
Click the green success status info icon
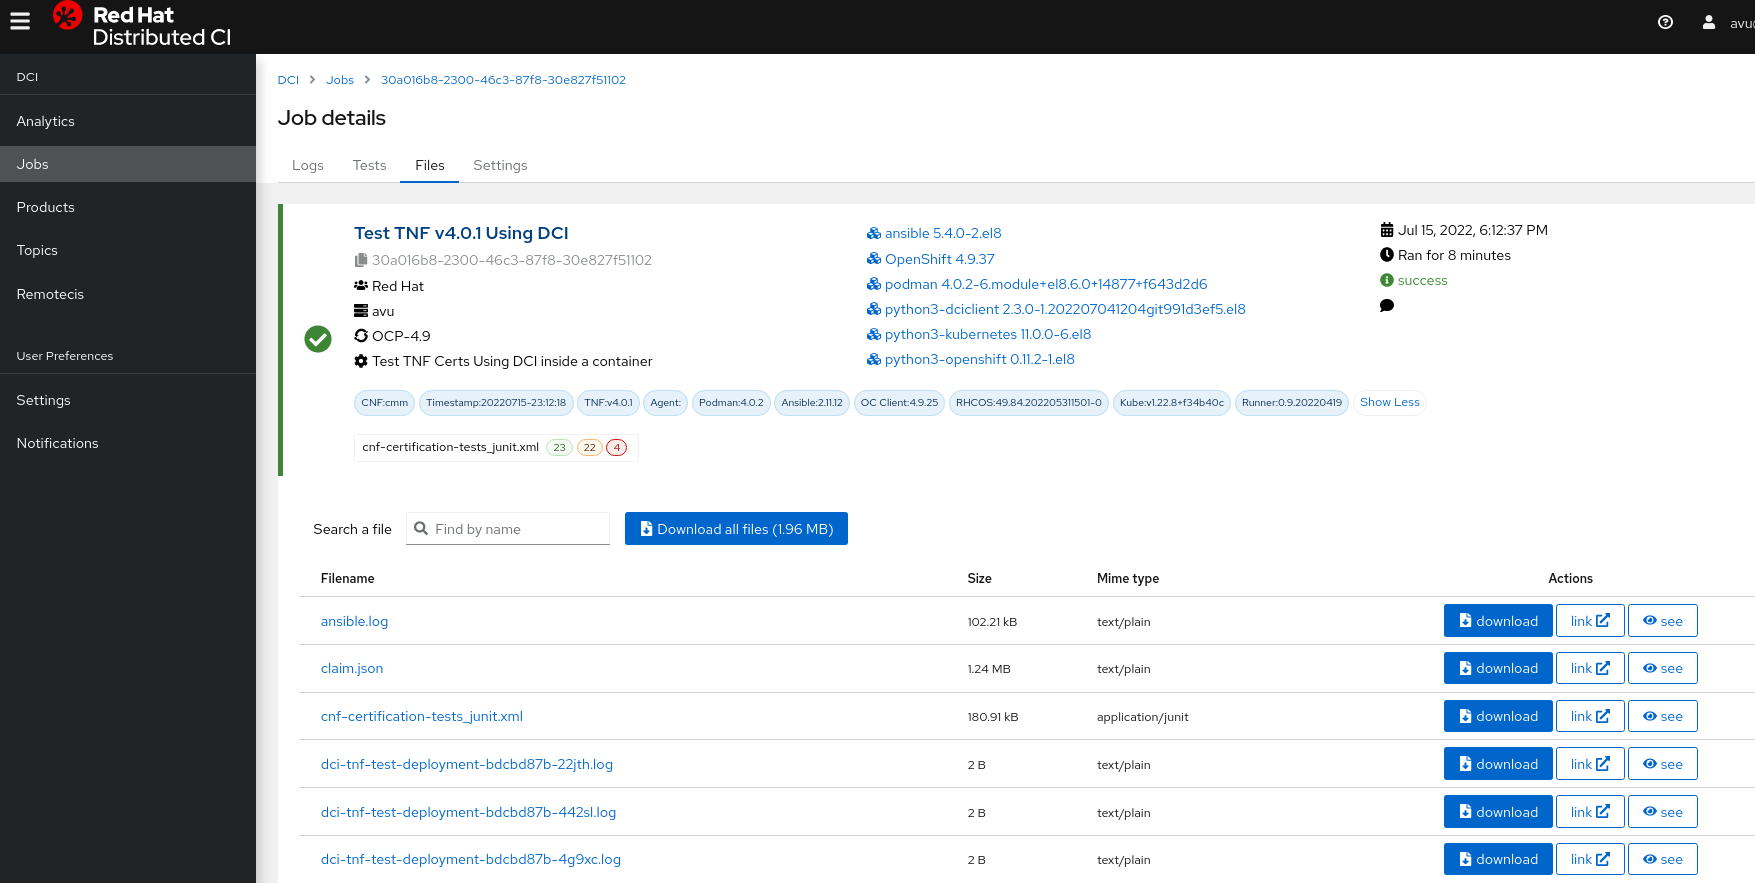point(1387,281)
